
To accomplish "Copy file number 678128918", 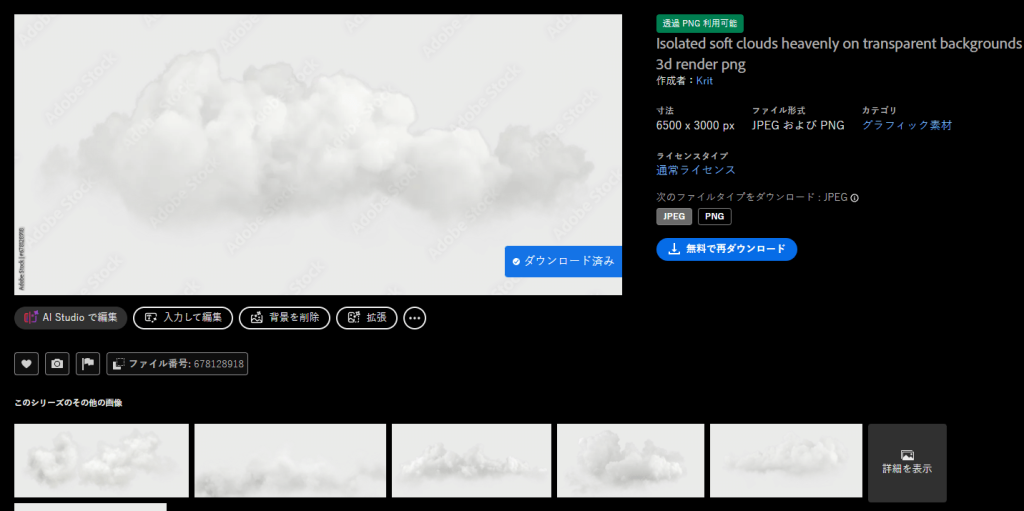I will [x=177, y=364].
